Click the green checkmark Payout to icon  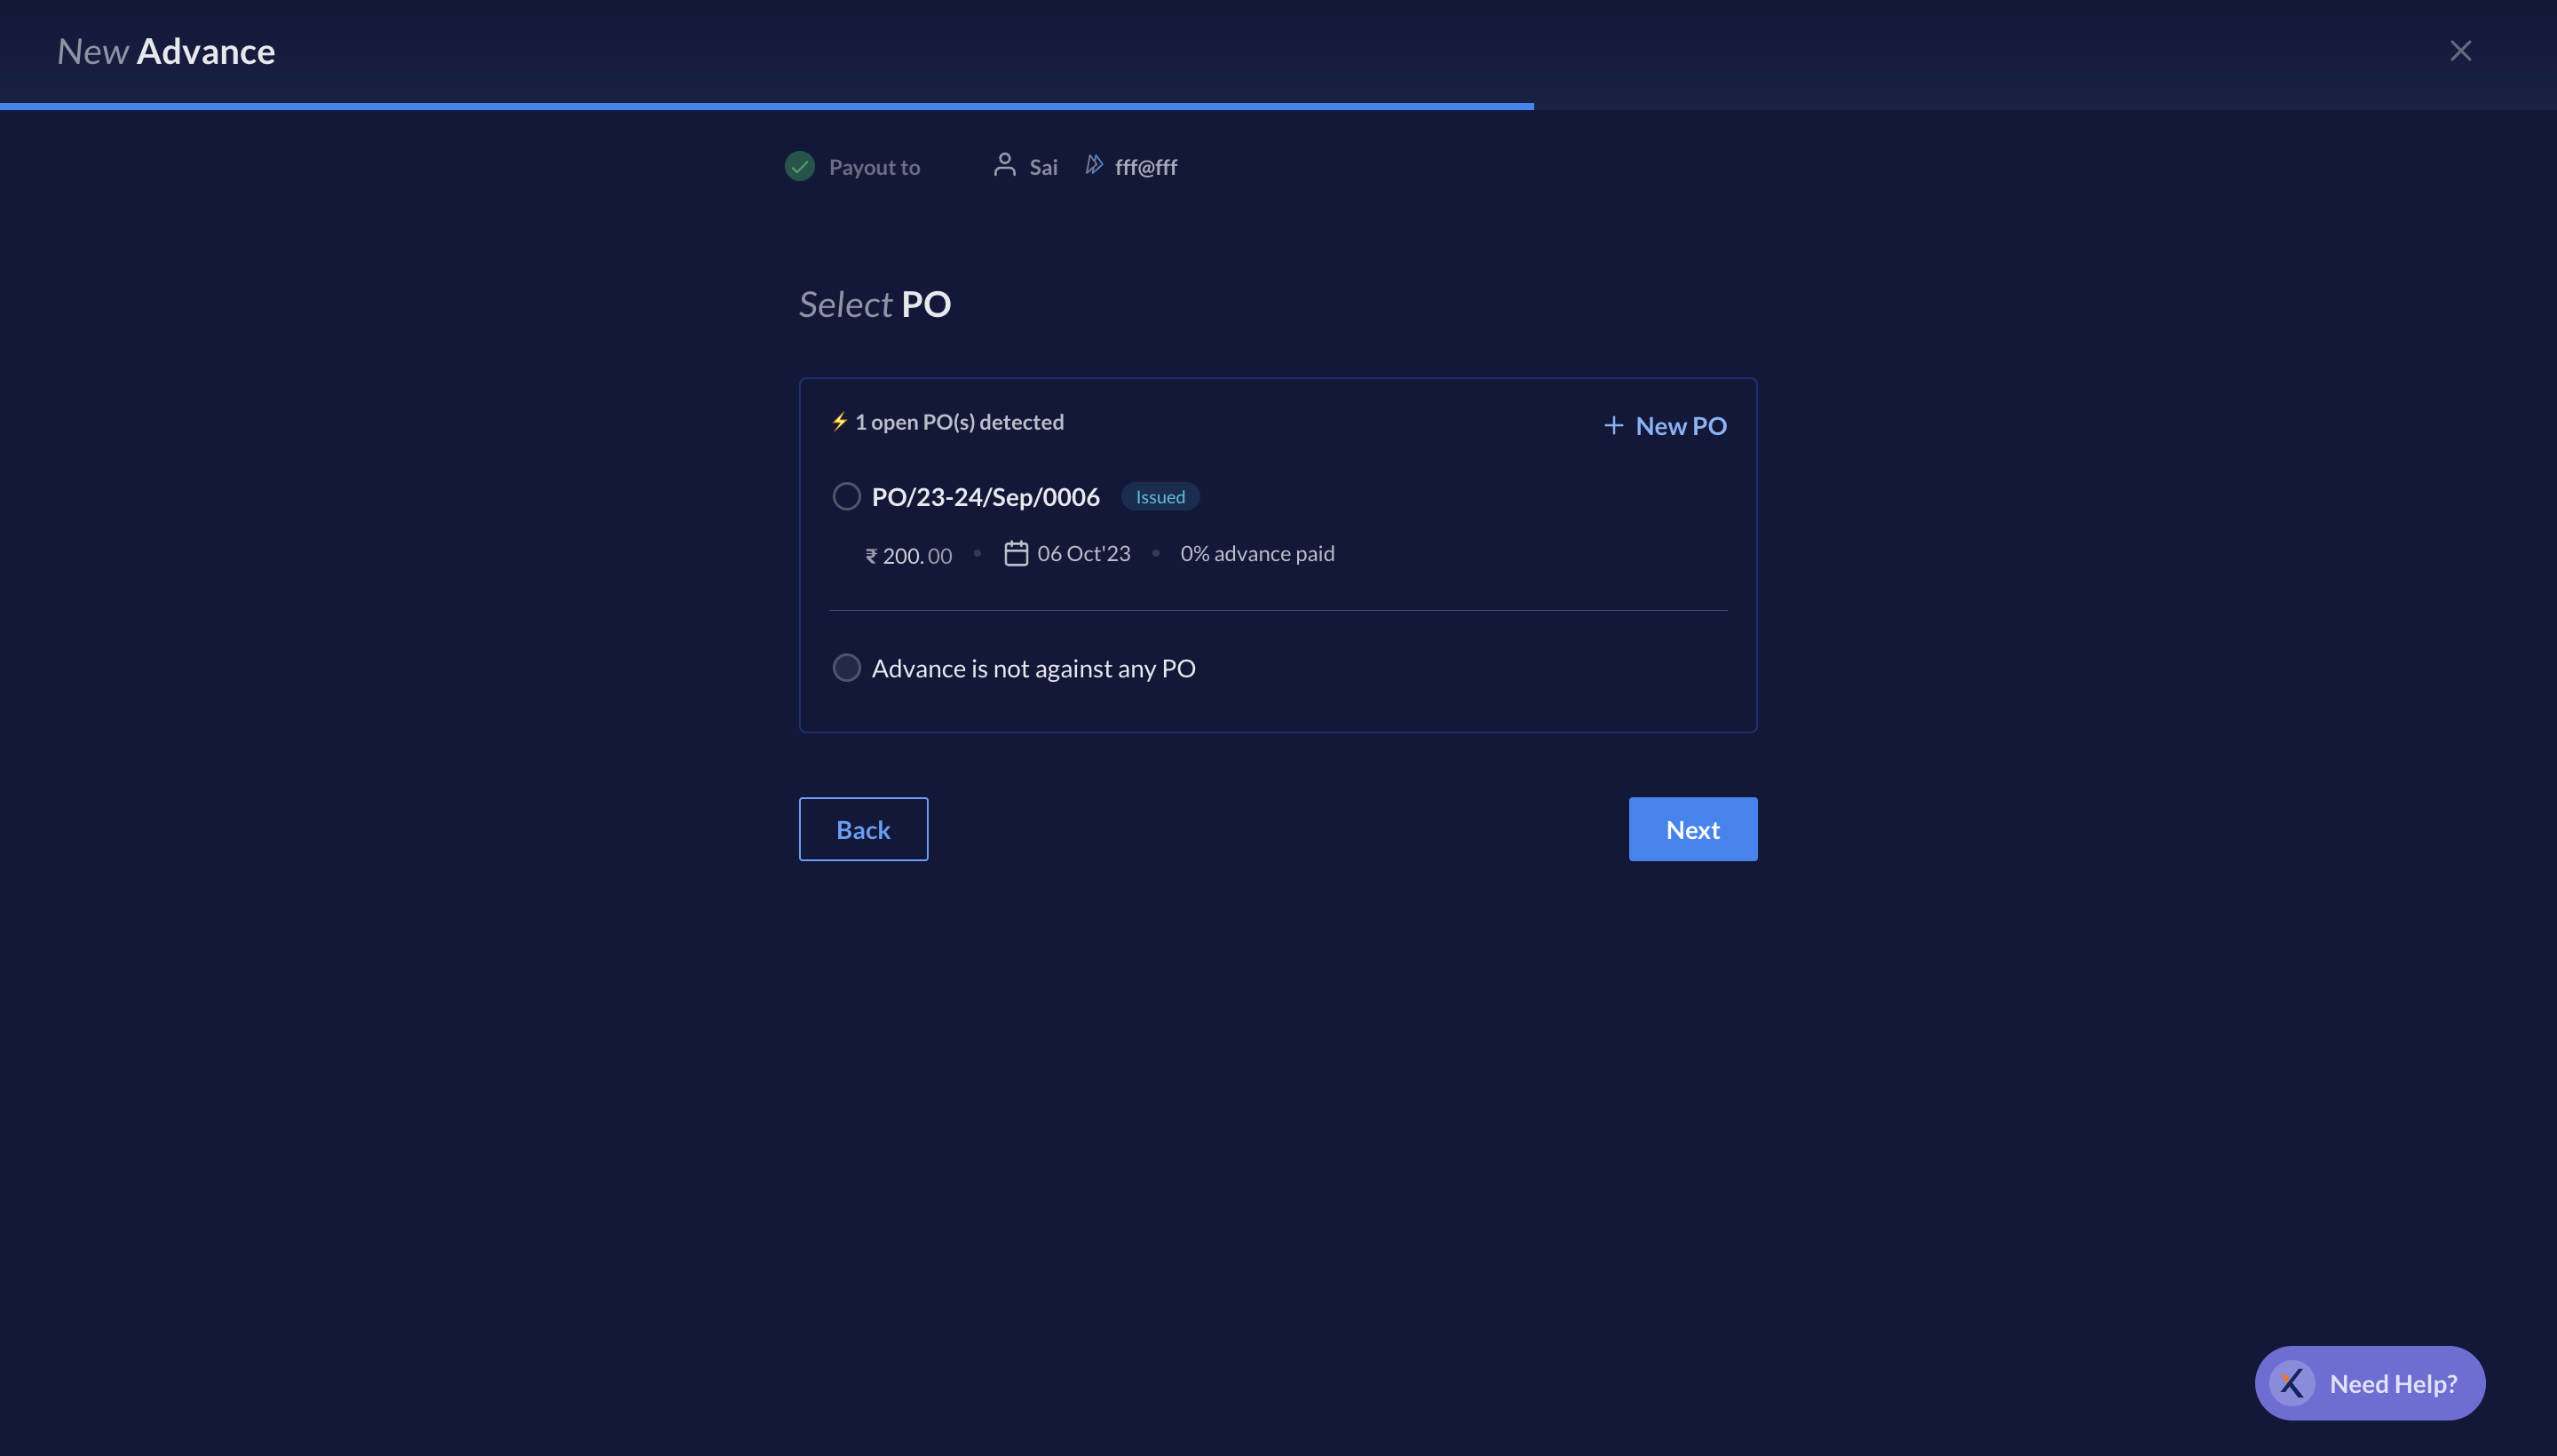coord(799,165)
